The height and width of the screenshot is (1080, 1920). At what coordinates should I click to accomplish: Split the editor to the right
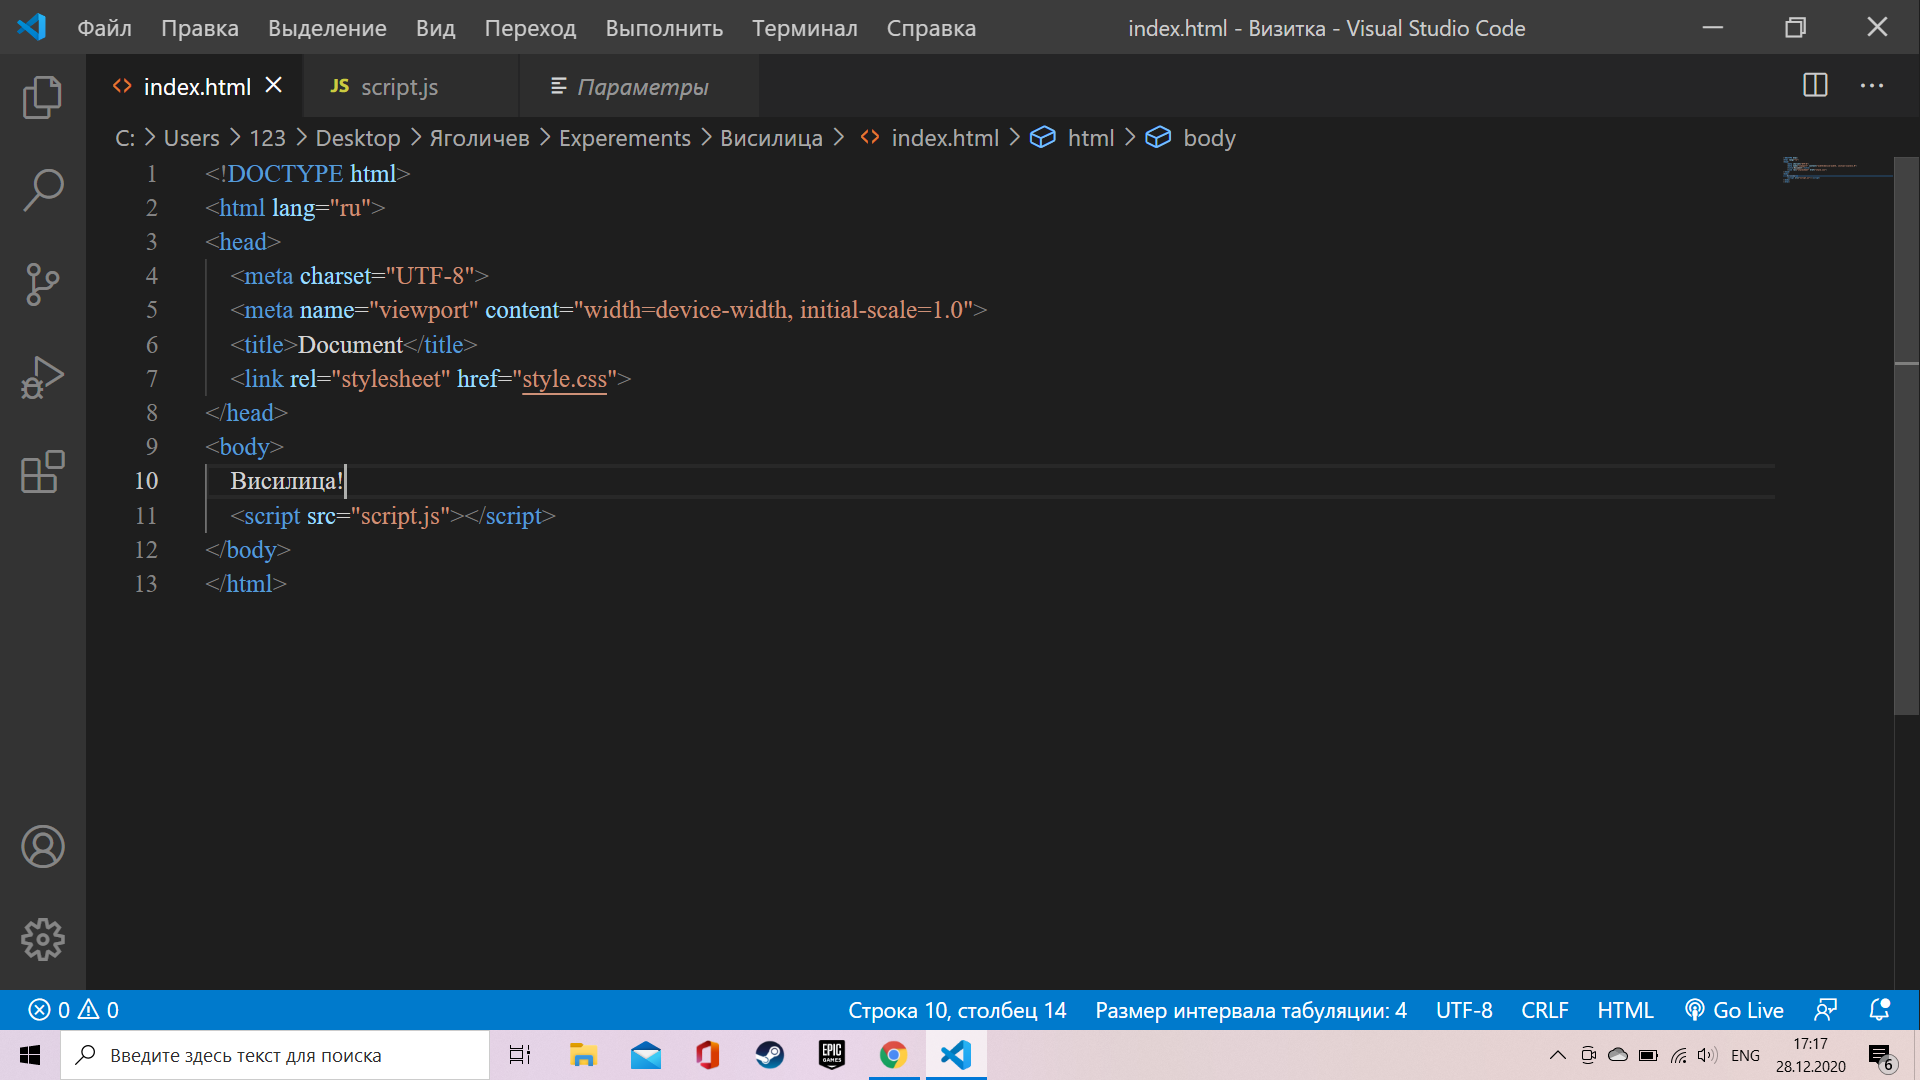point(1815,86)
